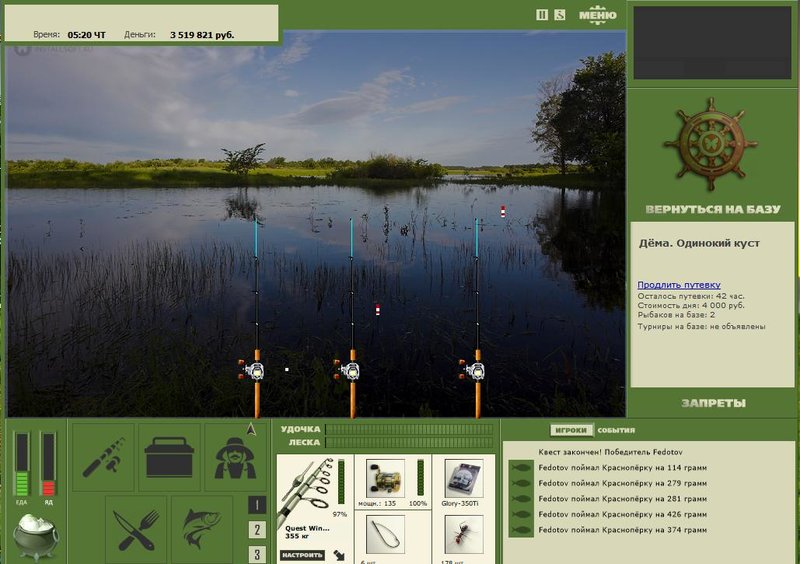The image size is (800, 564).
Task: Click the right fishing rod's reel
Action: [473, 370]
